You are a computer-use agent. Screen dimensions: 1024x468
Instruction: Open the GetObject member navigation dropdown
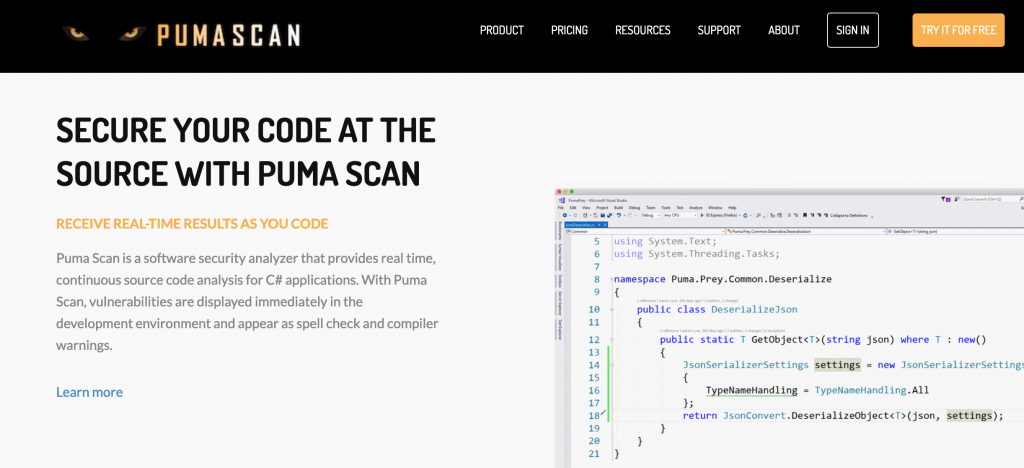click(x=955, y=232)
